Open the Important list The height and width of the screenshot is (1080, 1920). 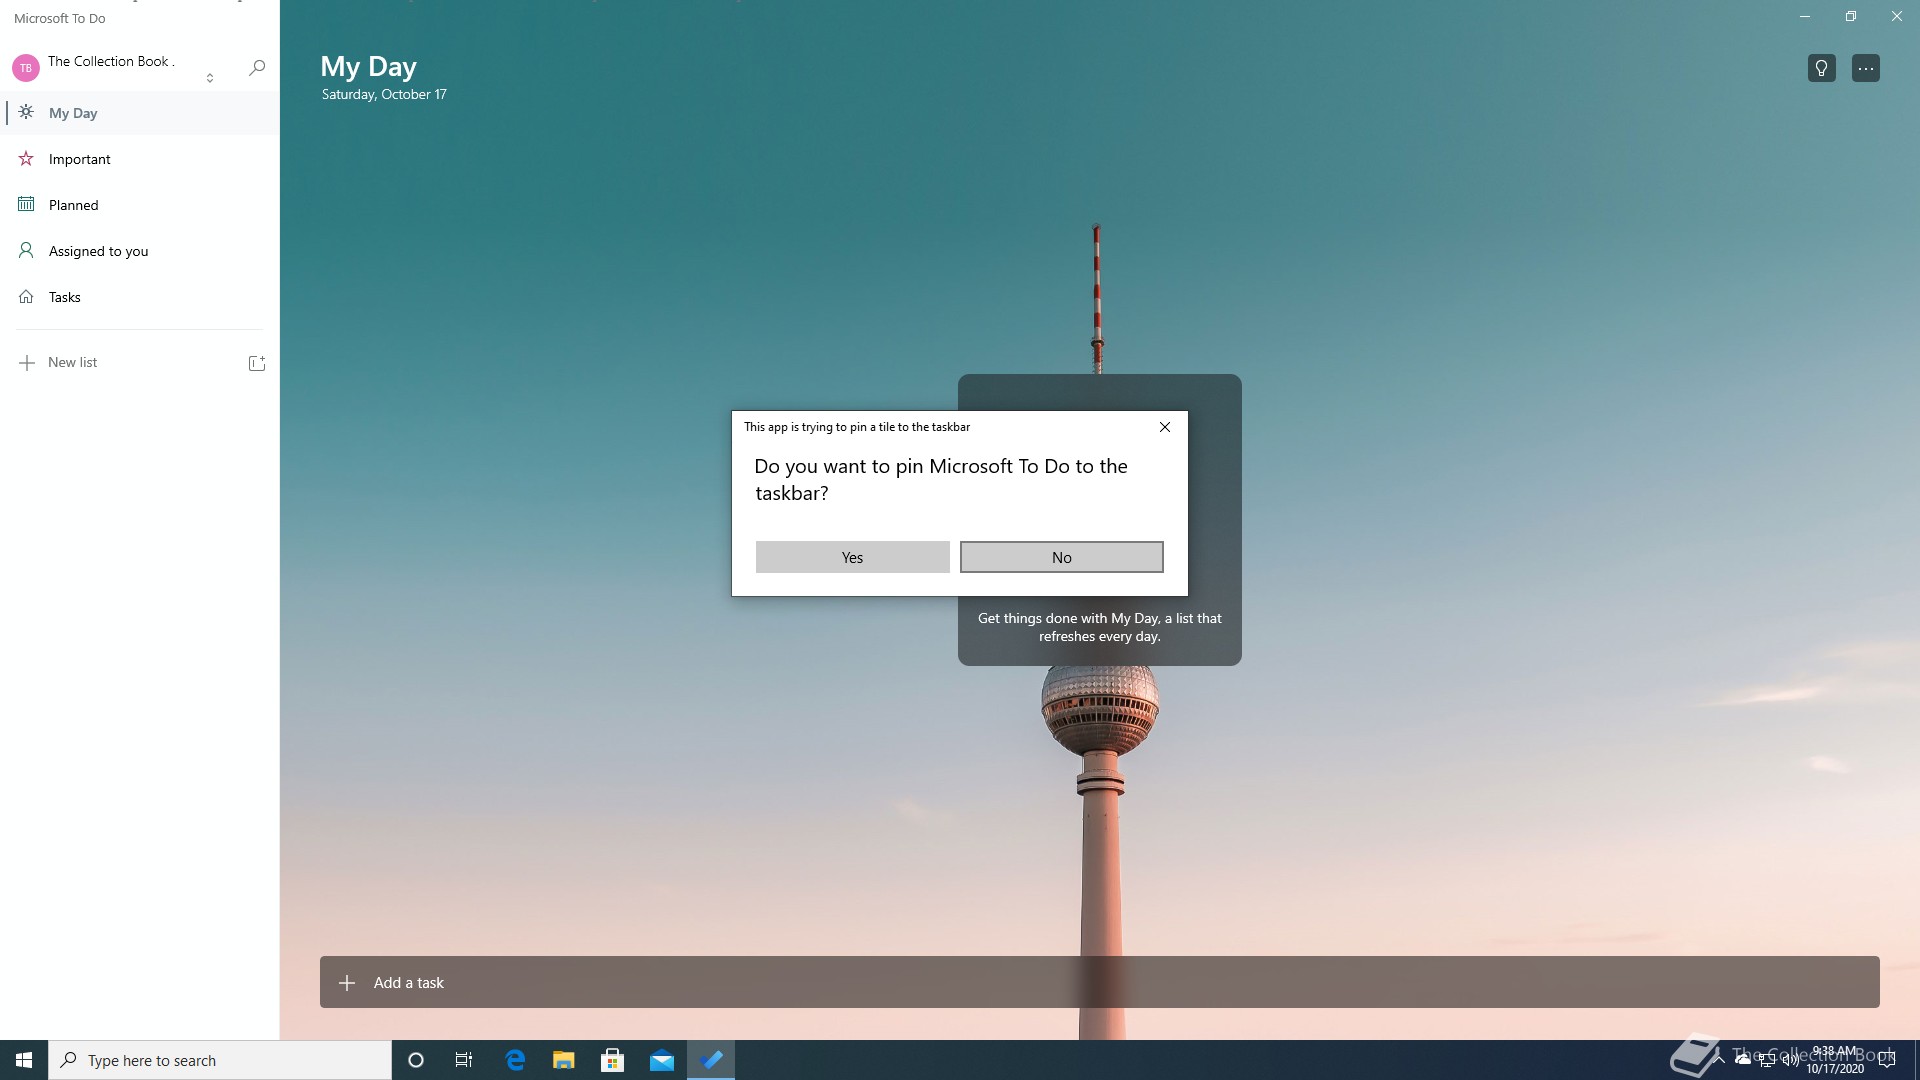click(140, 159)
